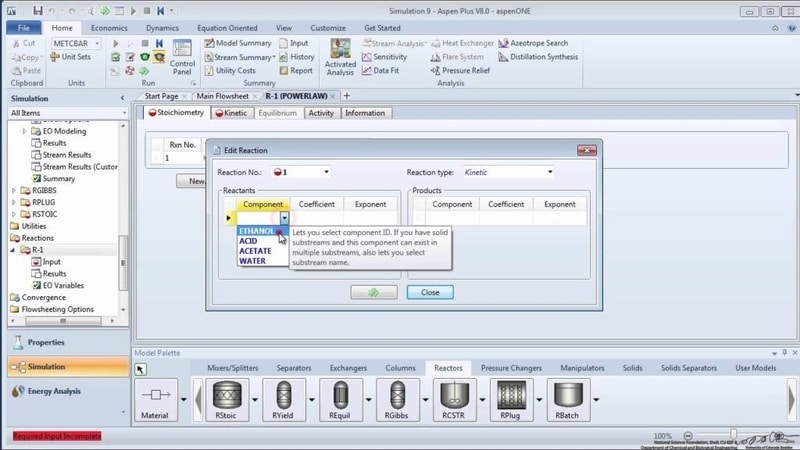Expand the RSTOIC tree node

14,214
